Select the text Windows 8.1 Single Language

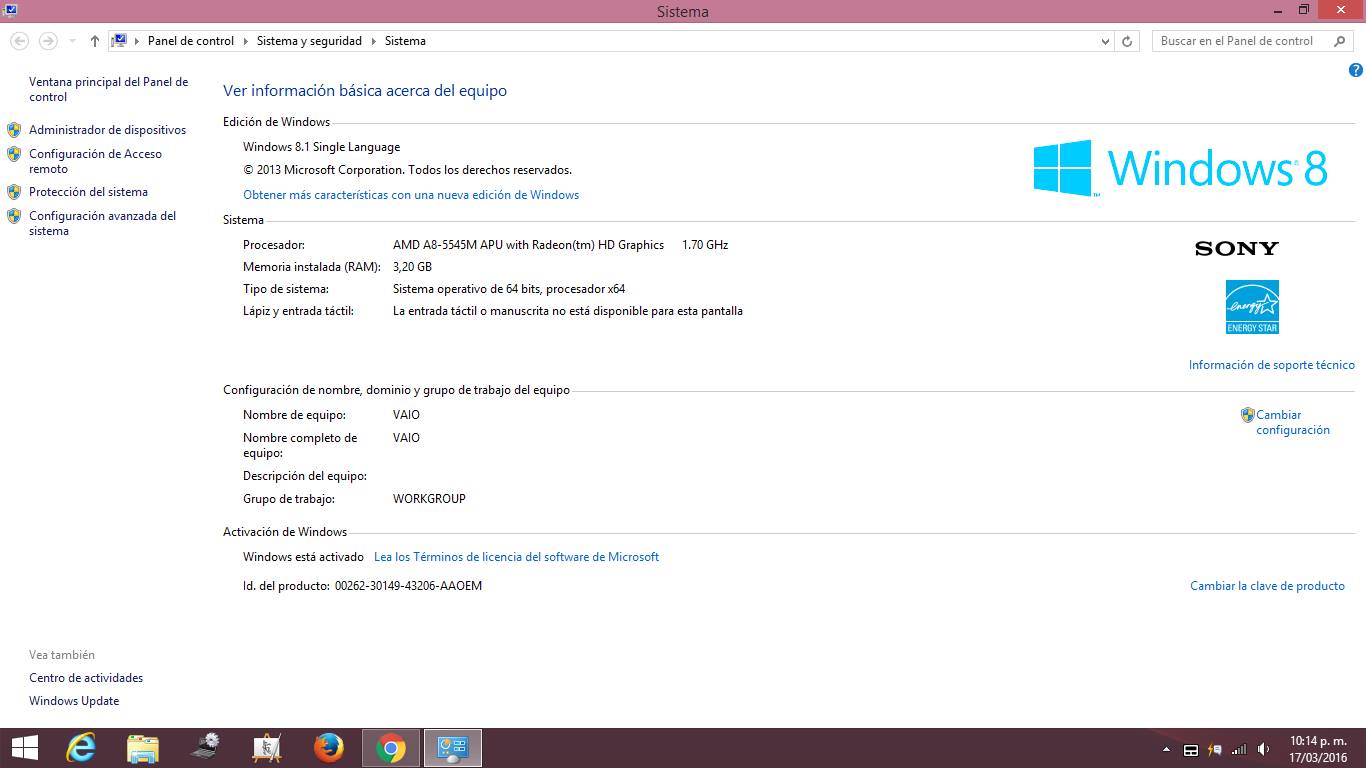click(x=321, y=147)
